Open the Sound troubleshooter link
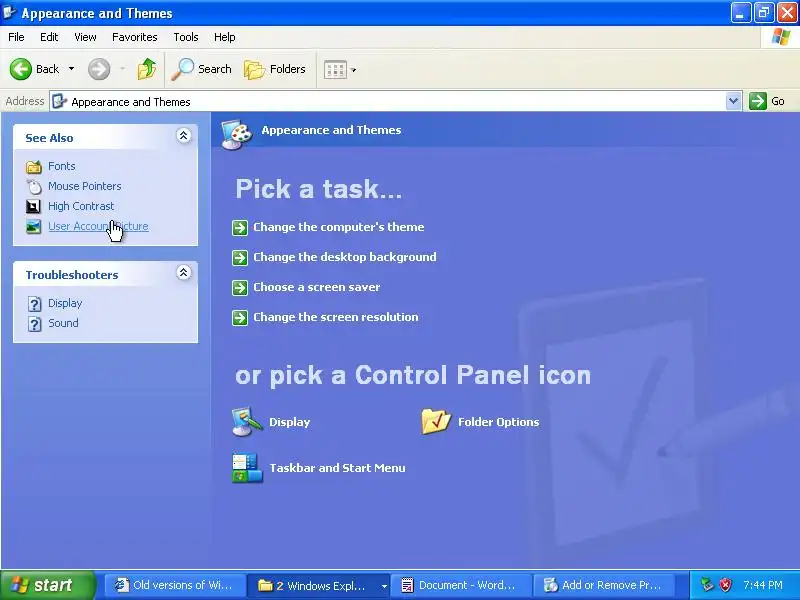This screenshot has height=600, width=800. click(63, 323)
